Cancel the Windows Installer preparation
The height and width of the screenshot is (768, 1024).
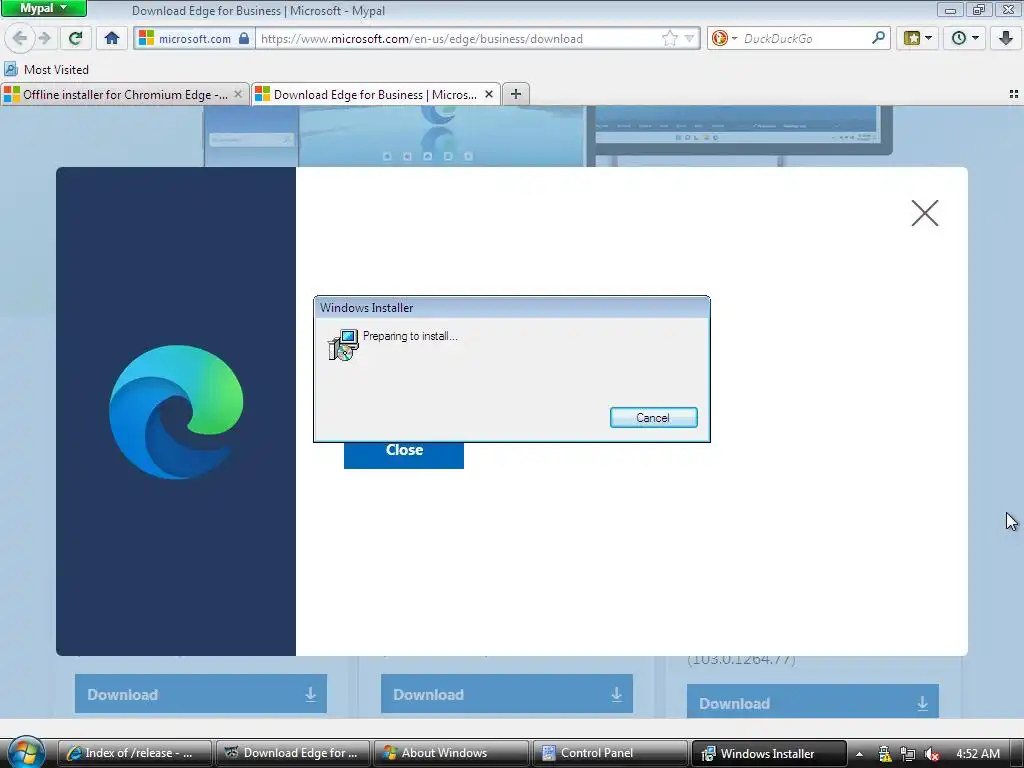(653, 418)
